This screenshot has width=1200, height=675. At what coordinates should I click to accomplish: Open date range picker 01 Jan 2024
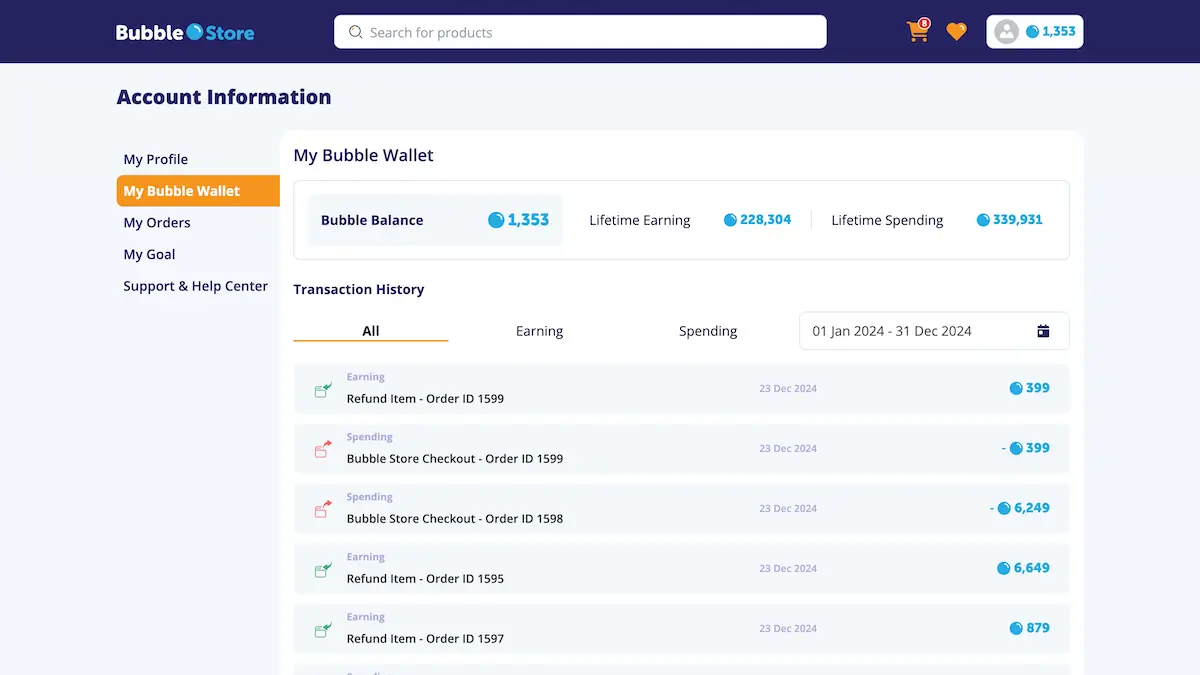(x=892, y=331)
